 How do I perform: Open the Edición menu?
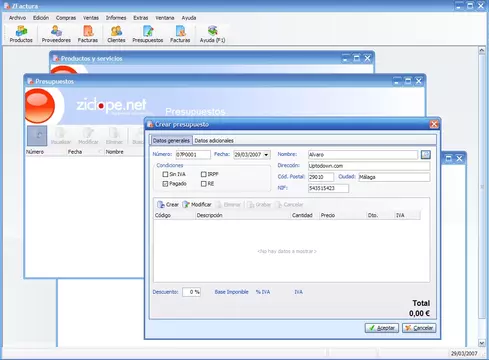41,18
